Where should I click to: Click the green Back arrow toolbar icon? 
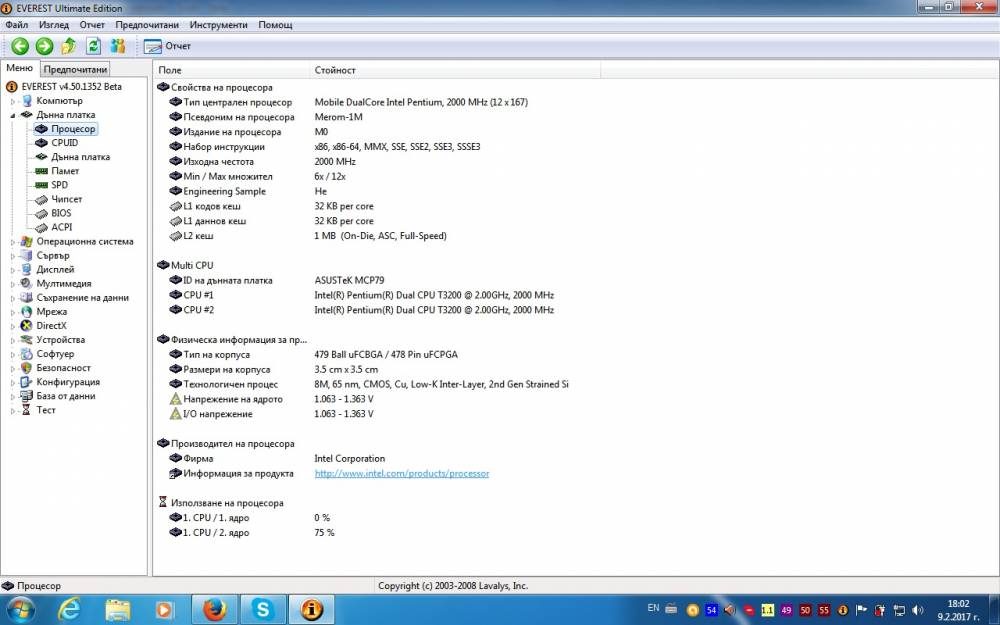(20, 46)
